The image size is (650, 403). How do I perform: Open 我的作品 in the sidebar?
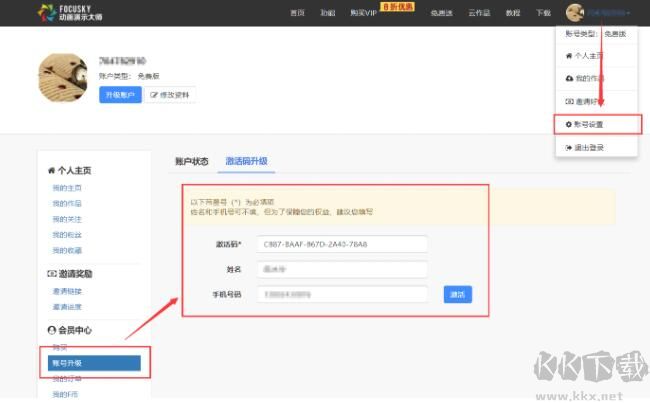(x=67, y=204)
